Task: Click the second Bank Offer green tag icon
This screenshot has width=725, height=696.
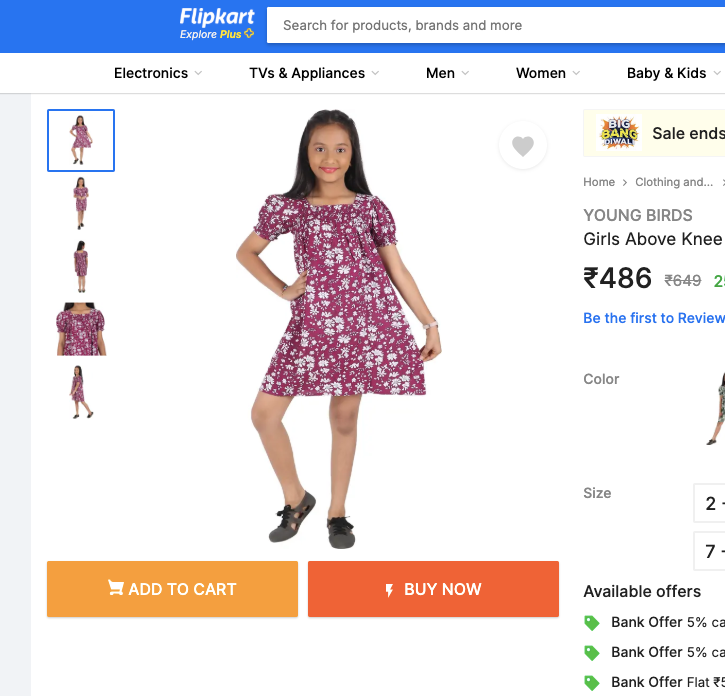Action: click(x=592, y=652)
